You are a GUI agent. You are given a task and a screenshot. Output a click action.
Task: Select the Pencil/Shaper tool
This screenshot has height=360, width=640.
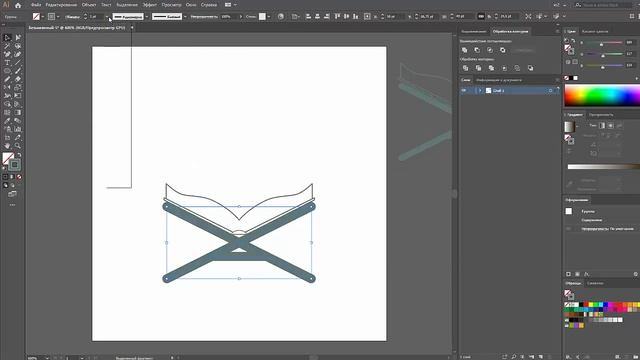[x=7, y=79]
